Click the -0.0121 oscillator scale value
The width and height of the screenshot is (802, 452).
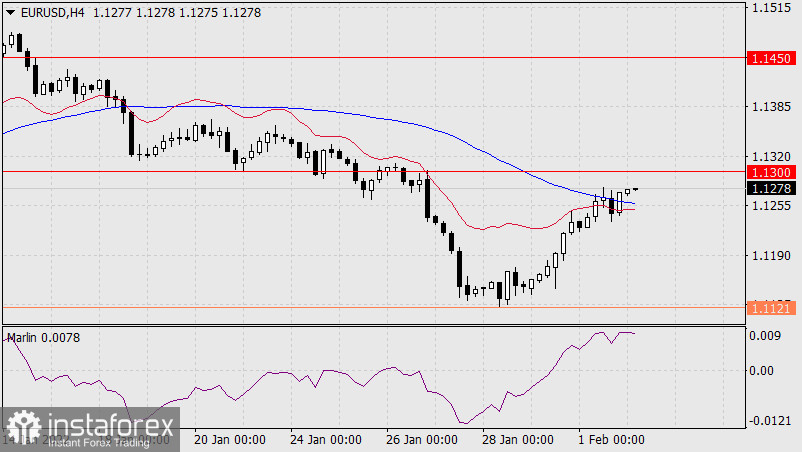pyautogui.click(x=770, y=419)
